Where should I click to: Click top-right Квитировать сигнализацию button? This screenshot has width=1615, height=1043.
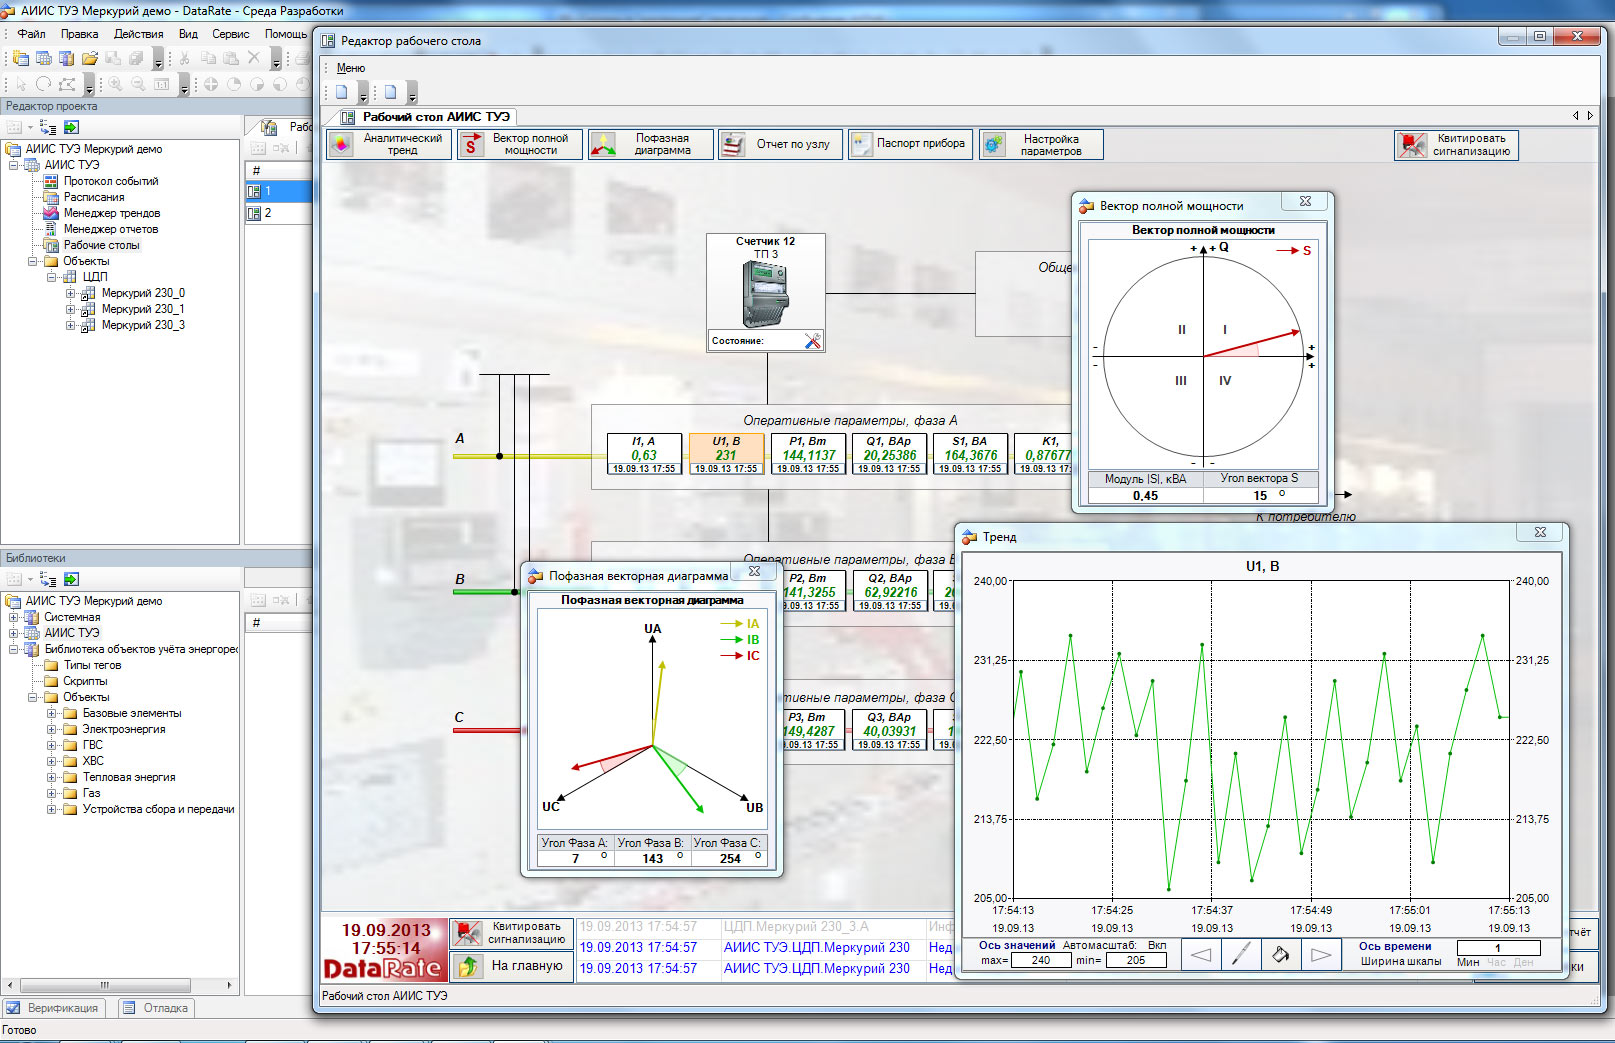pos(1456,145)
